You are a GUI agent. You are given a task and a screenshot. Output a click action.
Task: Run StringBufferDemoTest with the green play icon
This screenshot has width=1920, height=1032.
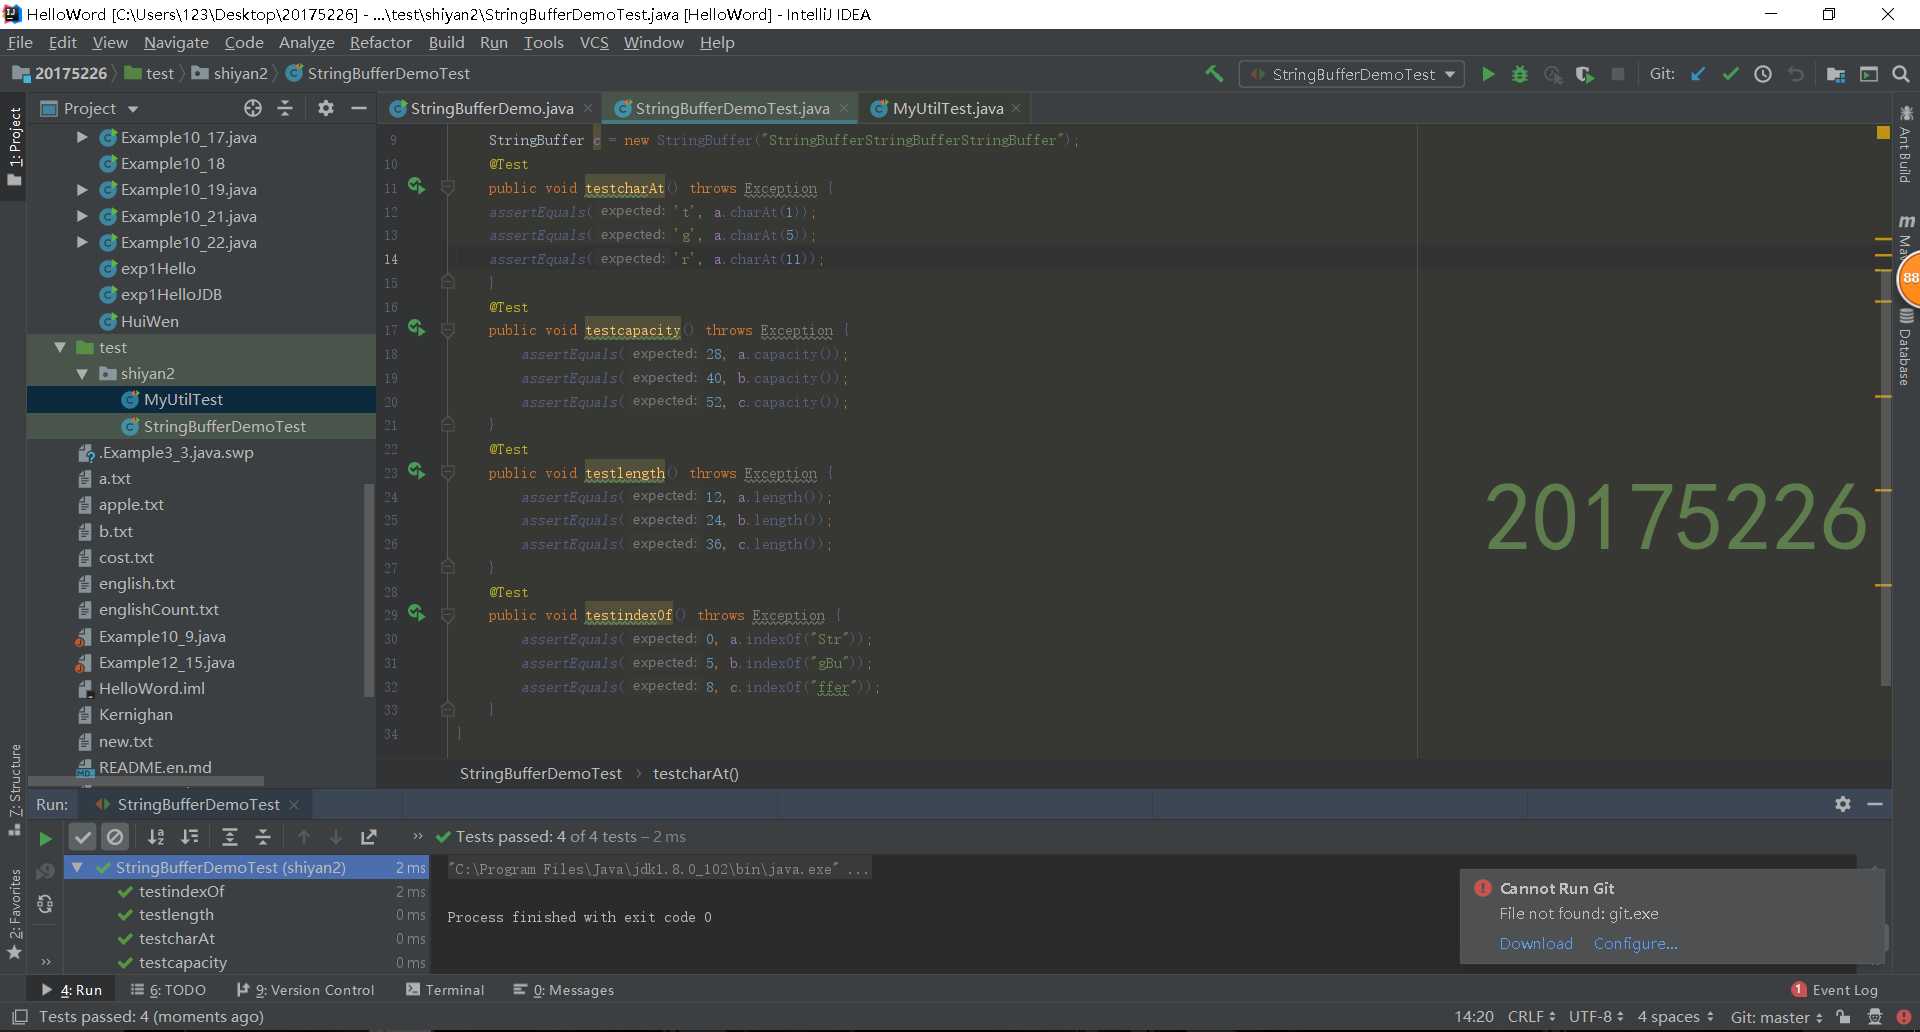[x=1488, y=74]
